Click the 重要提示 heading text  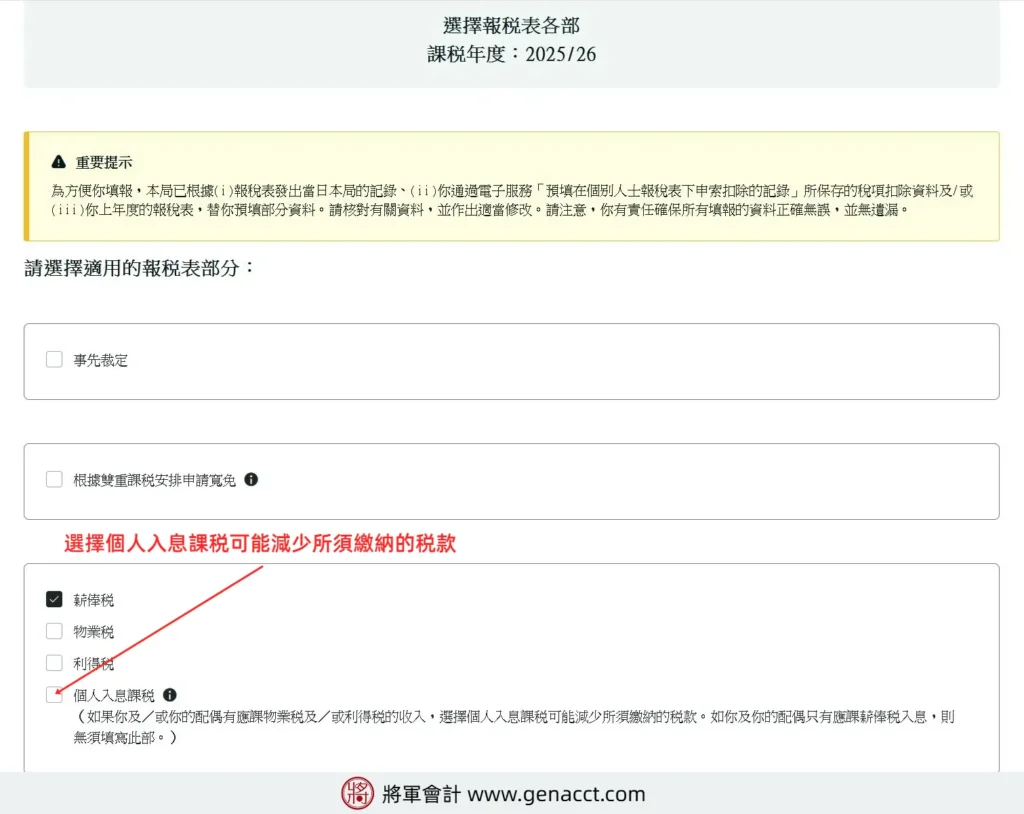tap(104, 162)
